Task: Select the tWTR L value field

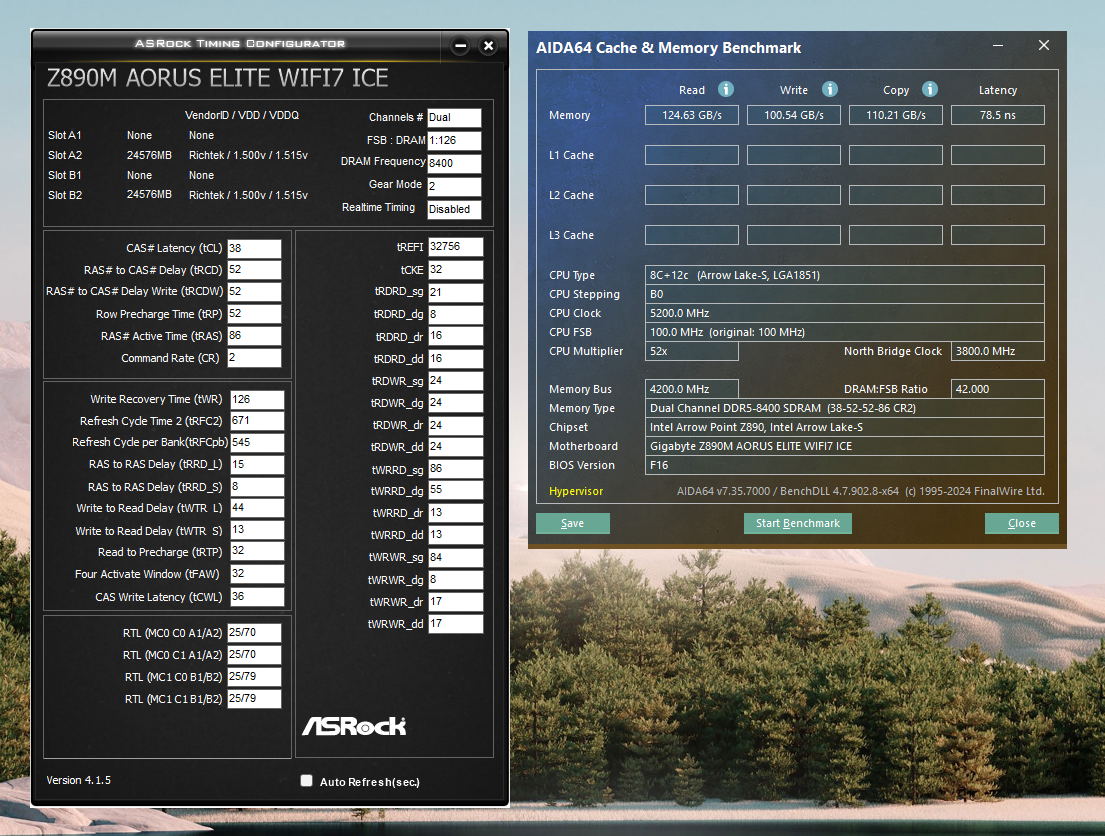Action: tap(257, 508)
